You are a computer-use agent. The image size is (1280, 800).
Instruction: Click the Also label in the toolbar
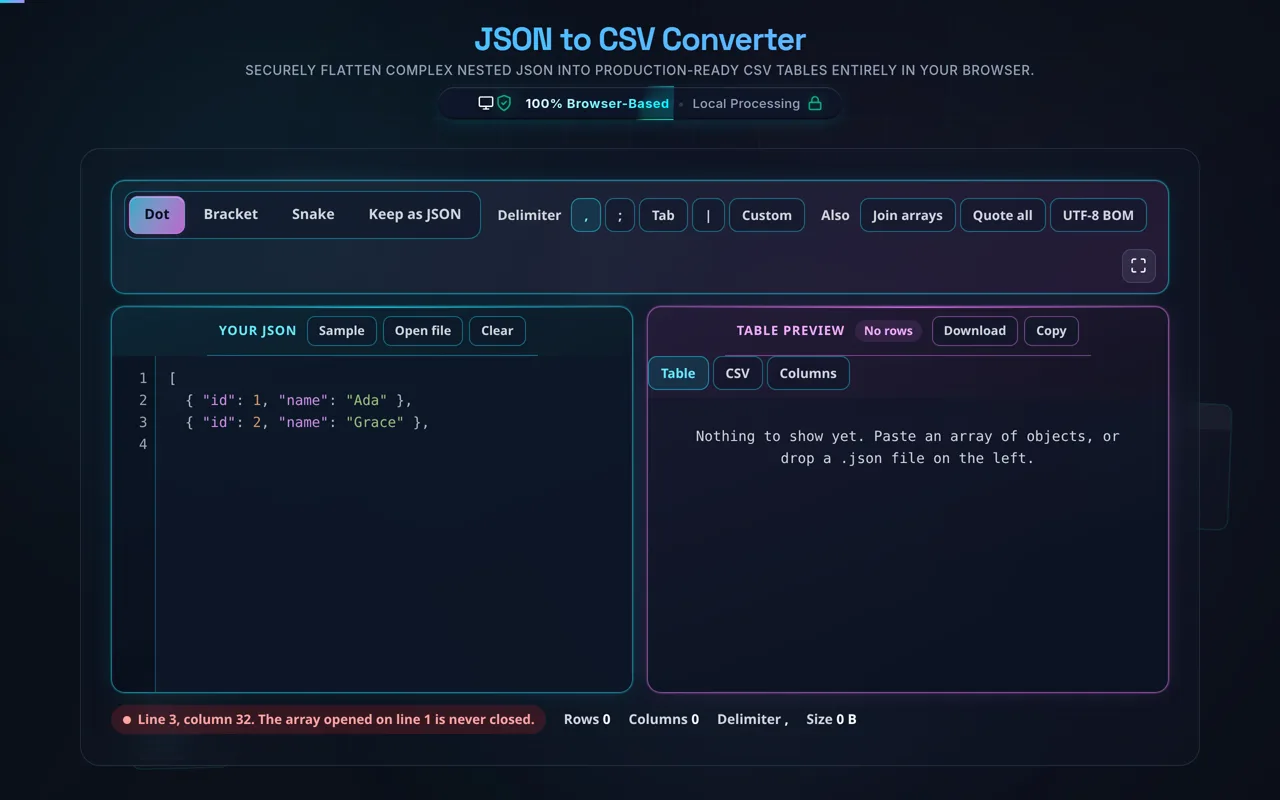(x=835, y=215)
